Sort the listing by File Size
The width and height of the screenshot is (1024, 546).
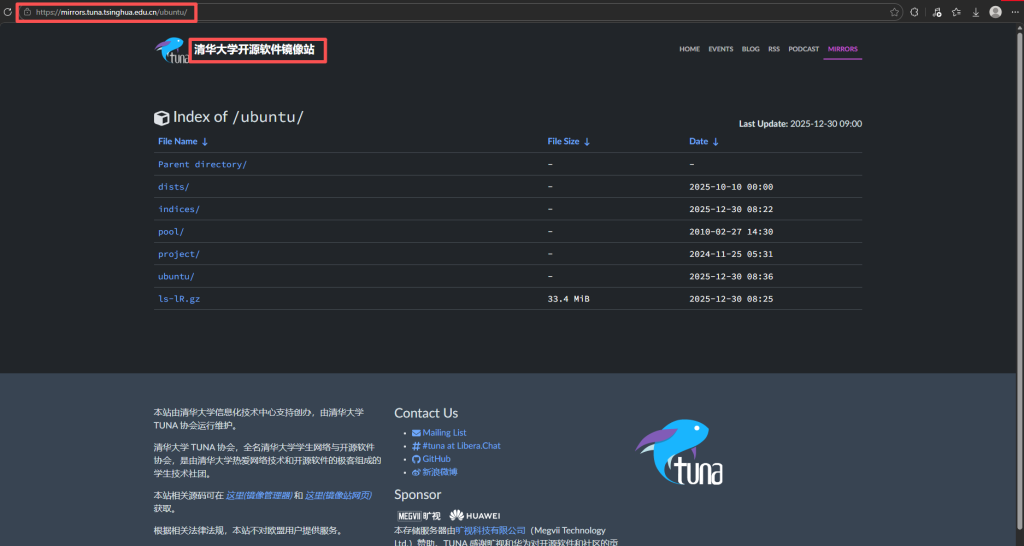coord(568,142)
